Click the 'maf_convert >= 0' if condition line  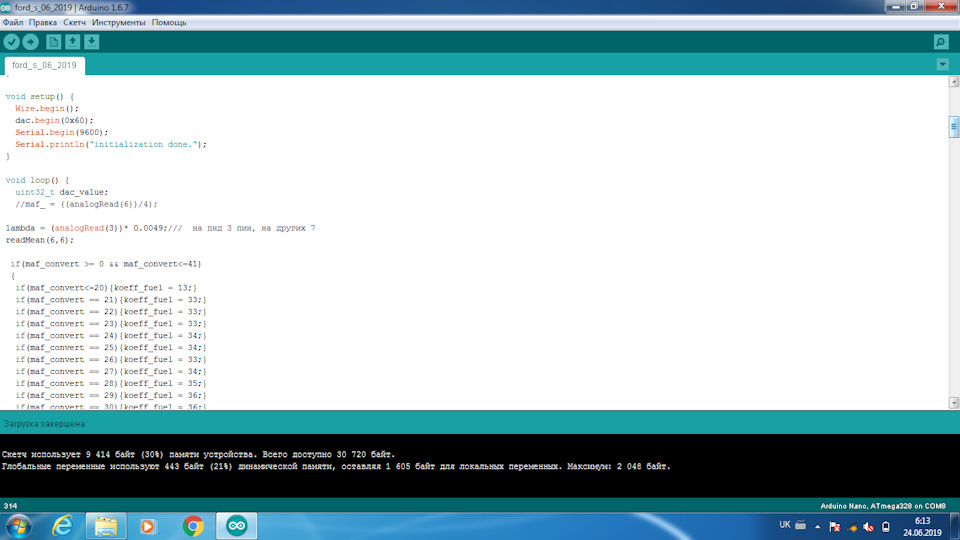click(106, 264)
